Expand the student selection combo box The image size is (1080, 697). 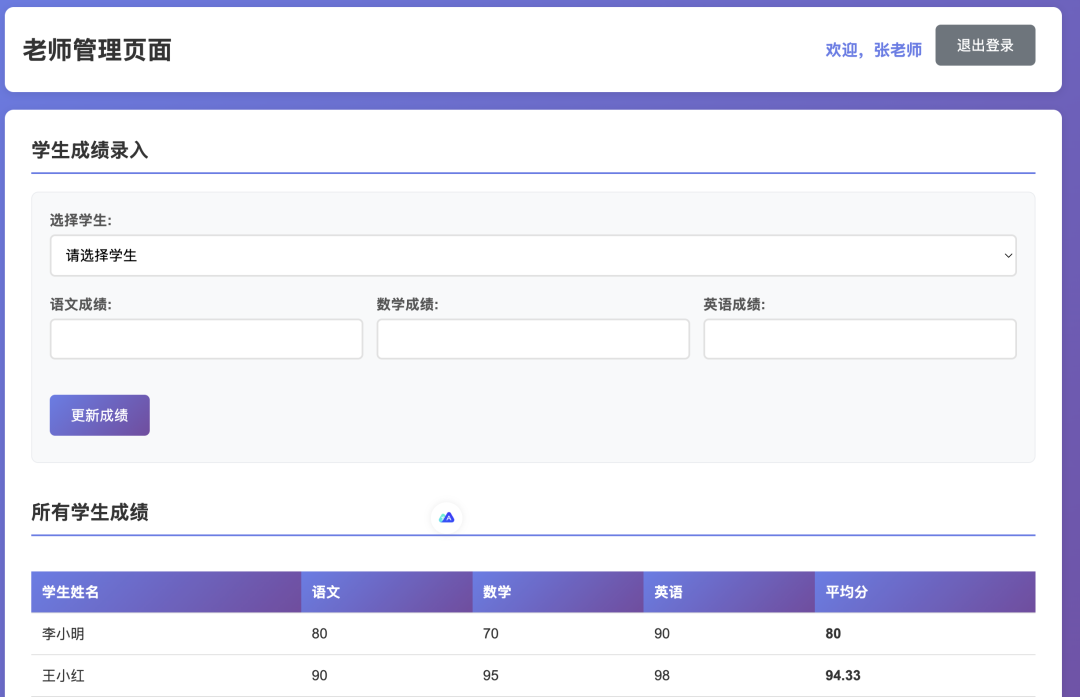click(x=533, y=255)
